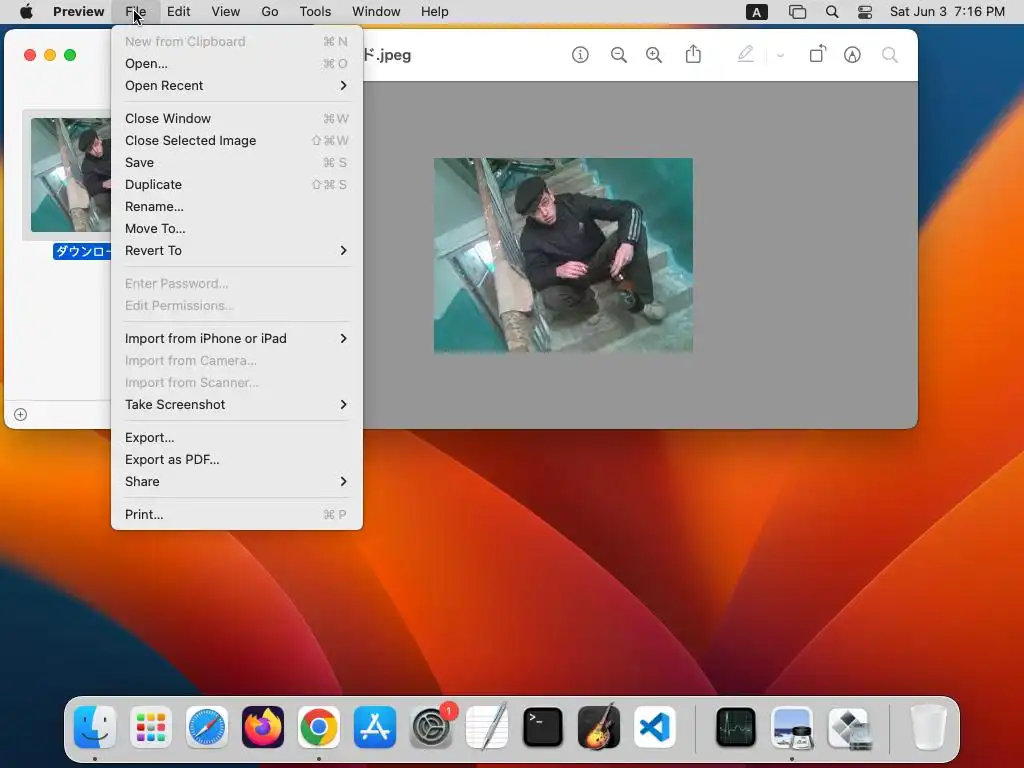Choose Rename... menu entry
This screenshot has height=768, width=1024.
click(236, 206)
